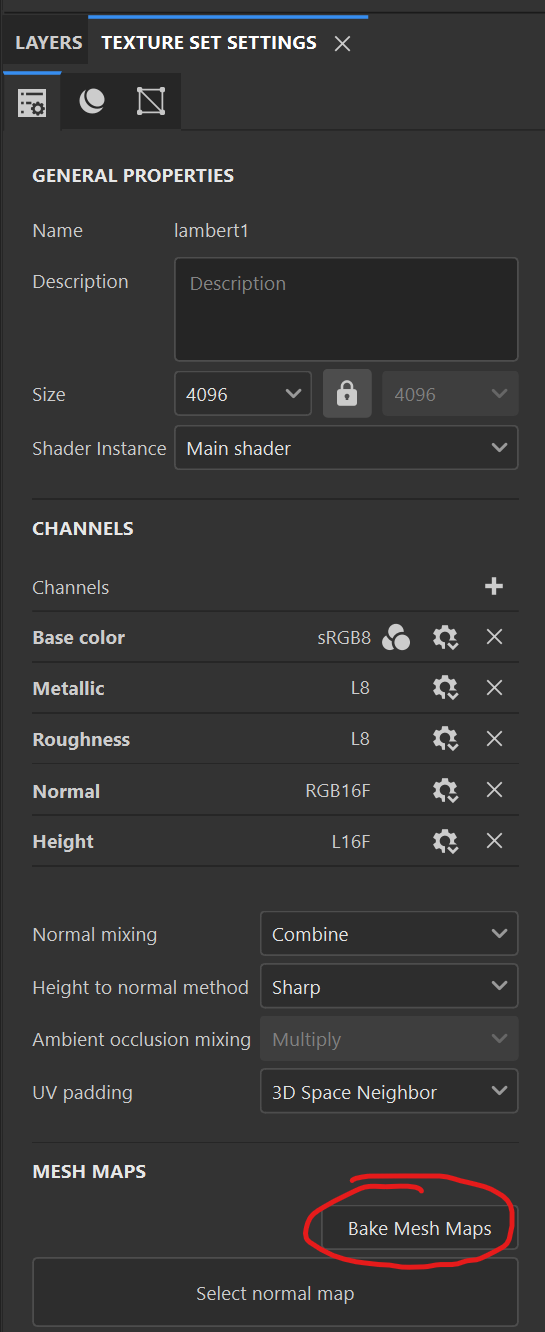Click the CHANNELS section heading
This screenshot has height=1332, width=545.
[83, 528]
